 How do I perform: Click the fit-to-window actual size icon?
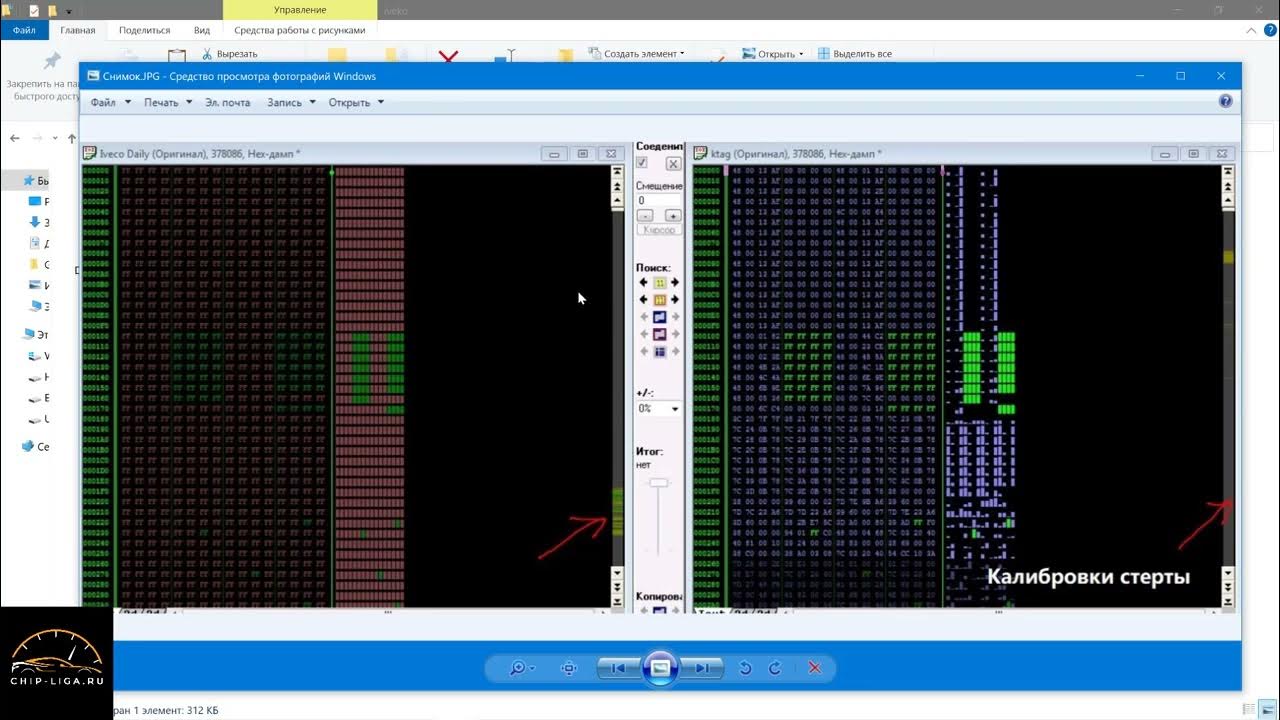point(569,668)
